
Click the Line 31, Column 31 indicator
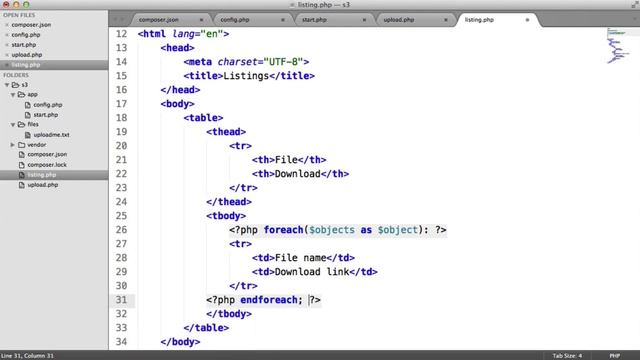click(27, 356)
